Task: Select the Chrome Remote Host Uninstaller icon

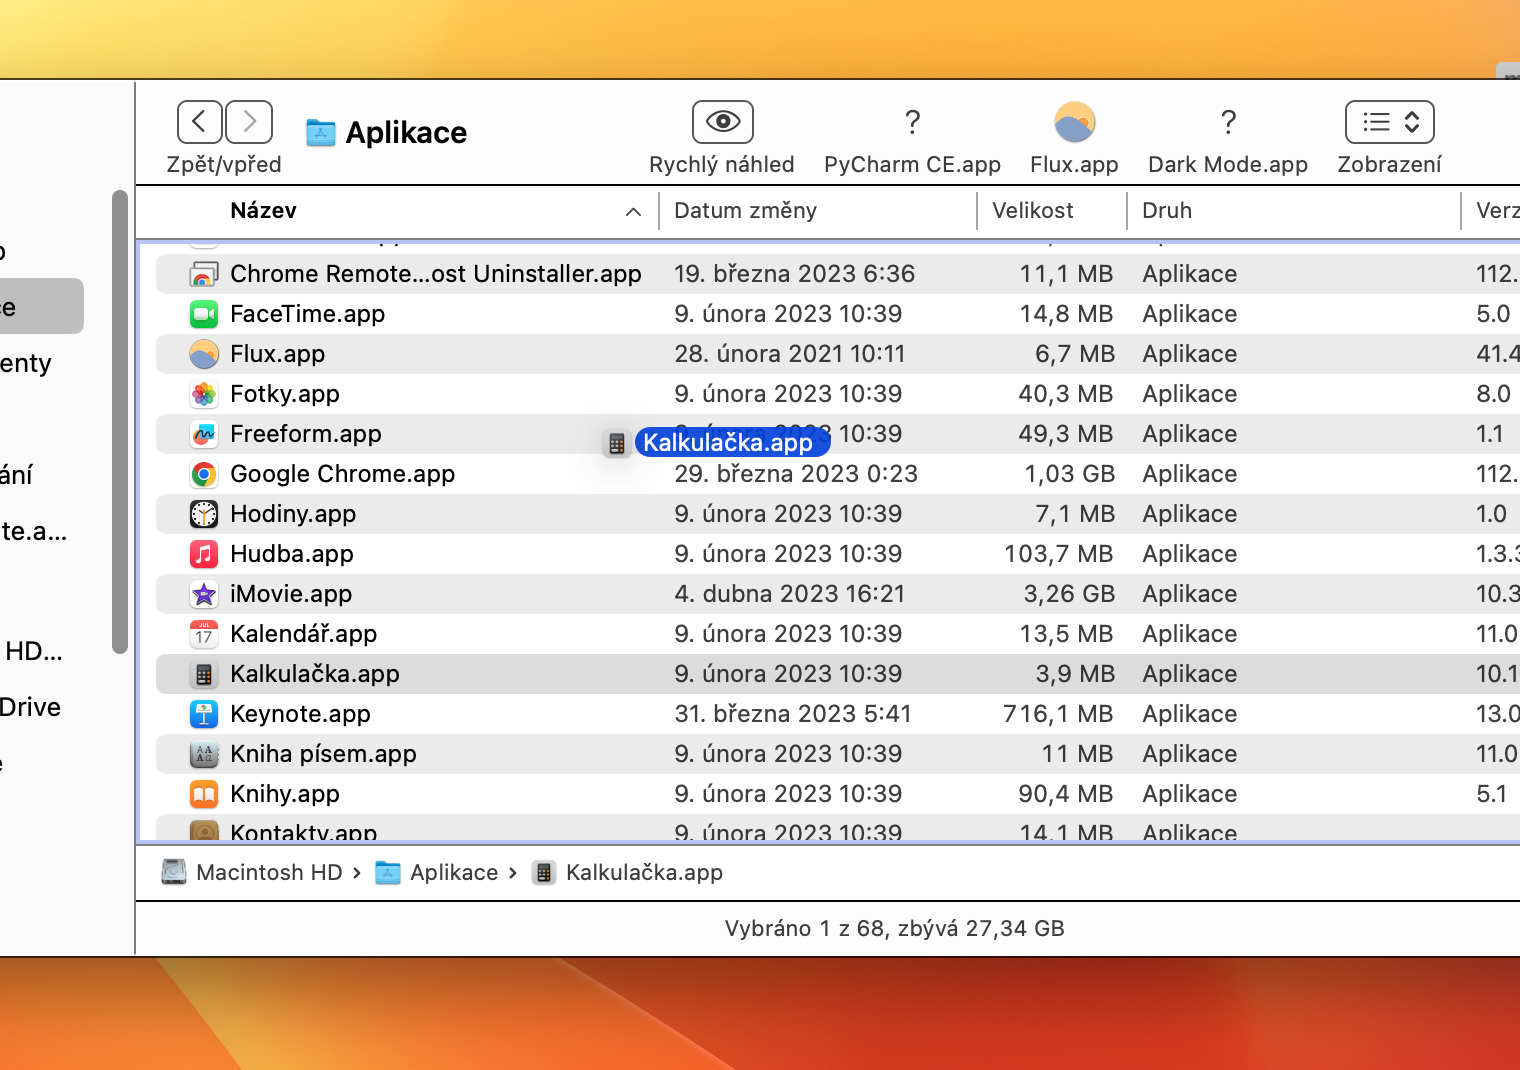Action: (x=204, y=274)
